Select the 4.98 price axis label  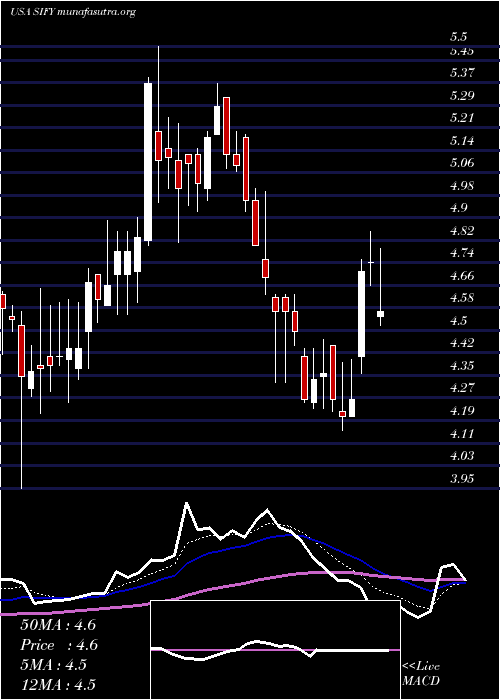[462, 185]
